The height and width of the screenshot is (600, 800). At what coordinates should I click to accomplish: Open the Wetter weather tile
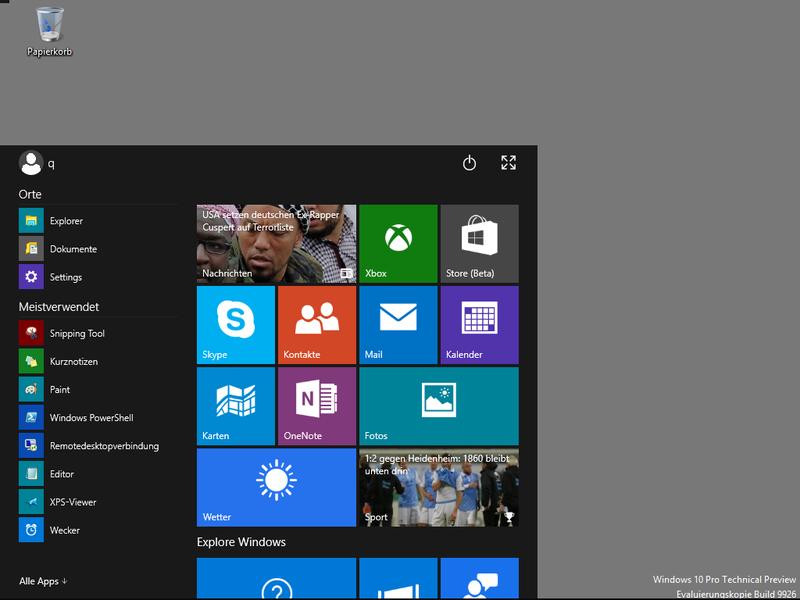point(277,487)
